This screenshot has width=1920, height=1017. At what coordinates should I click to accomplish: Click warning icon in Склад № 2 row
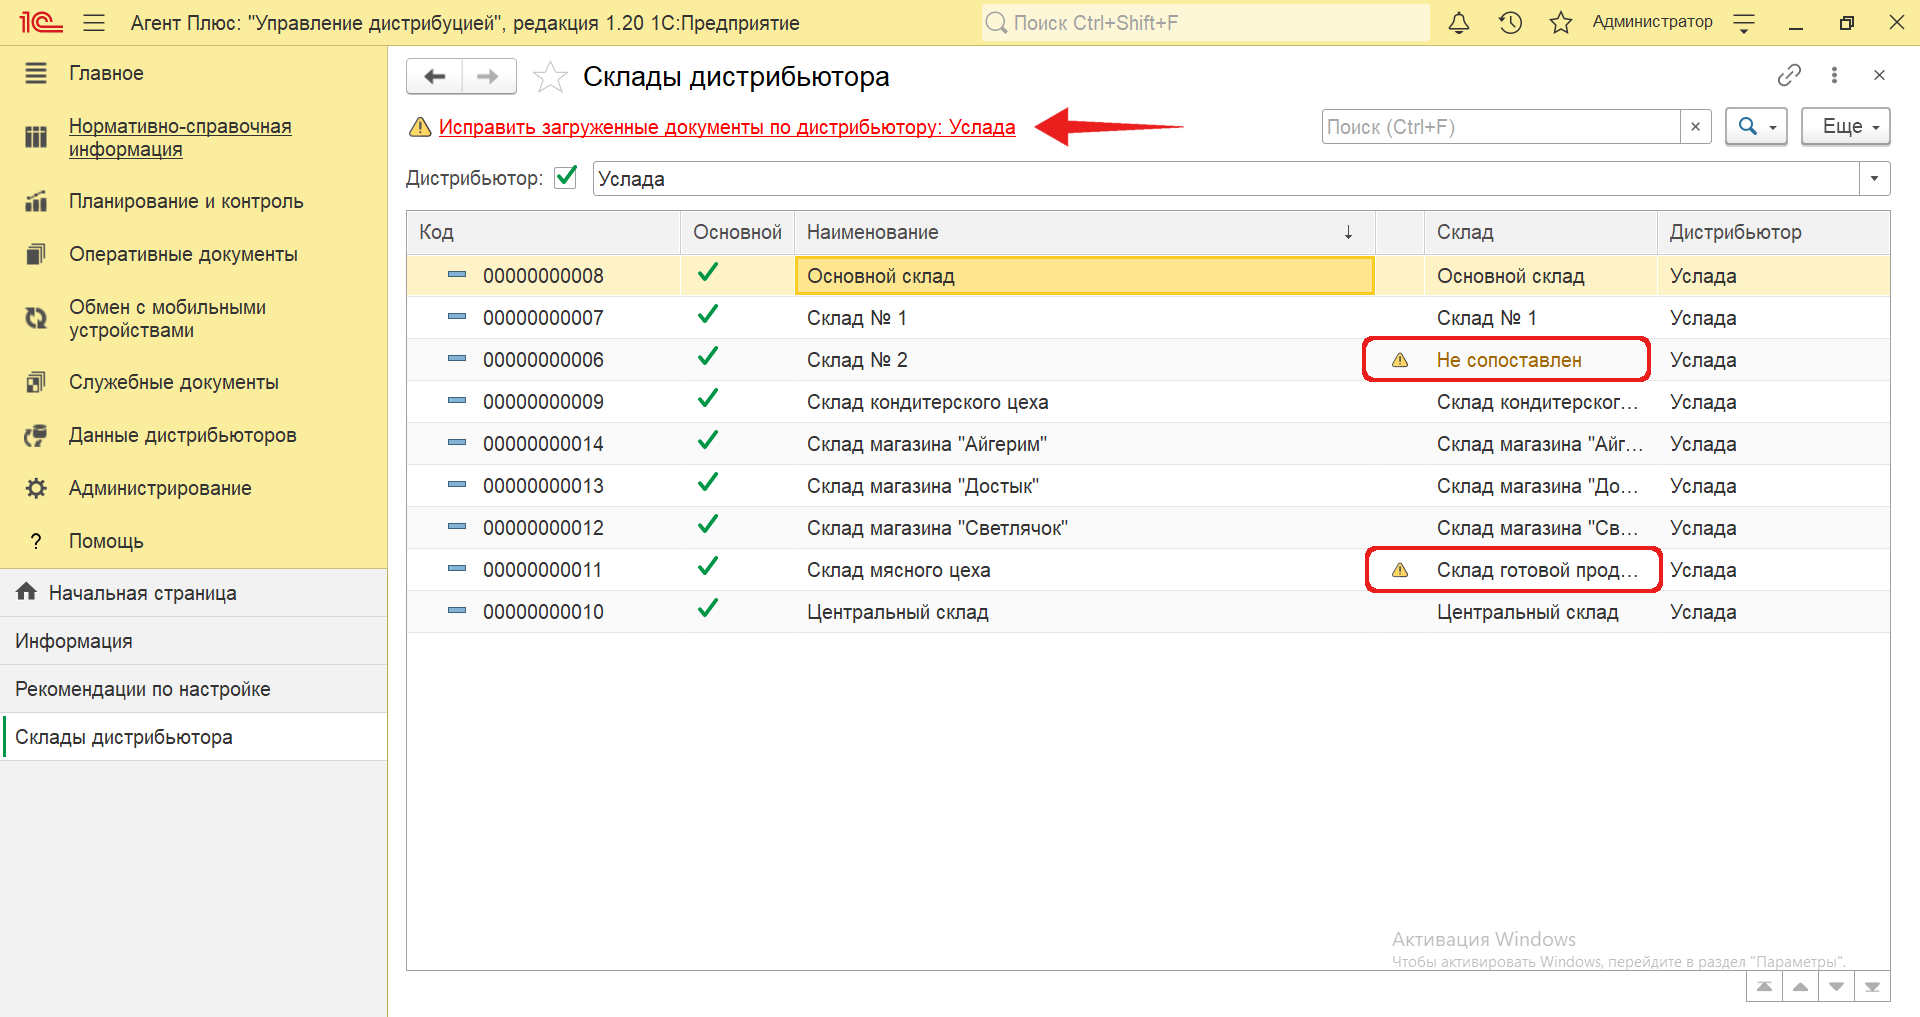point(1400,360)
